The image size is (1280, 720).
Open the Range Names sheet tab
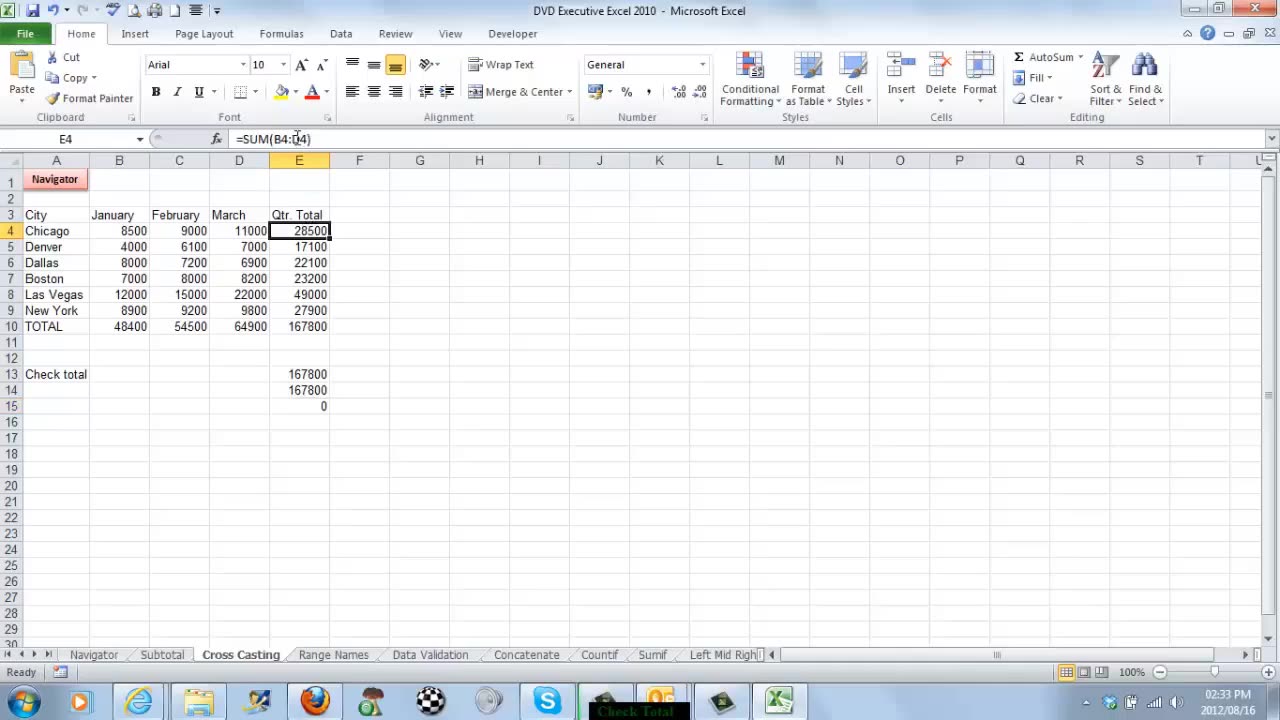coord(333,655)
